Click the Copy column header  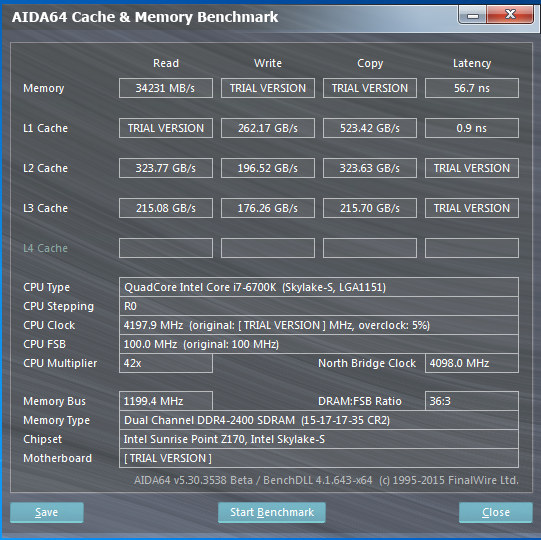(370, 63)
